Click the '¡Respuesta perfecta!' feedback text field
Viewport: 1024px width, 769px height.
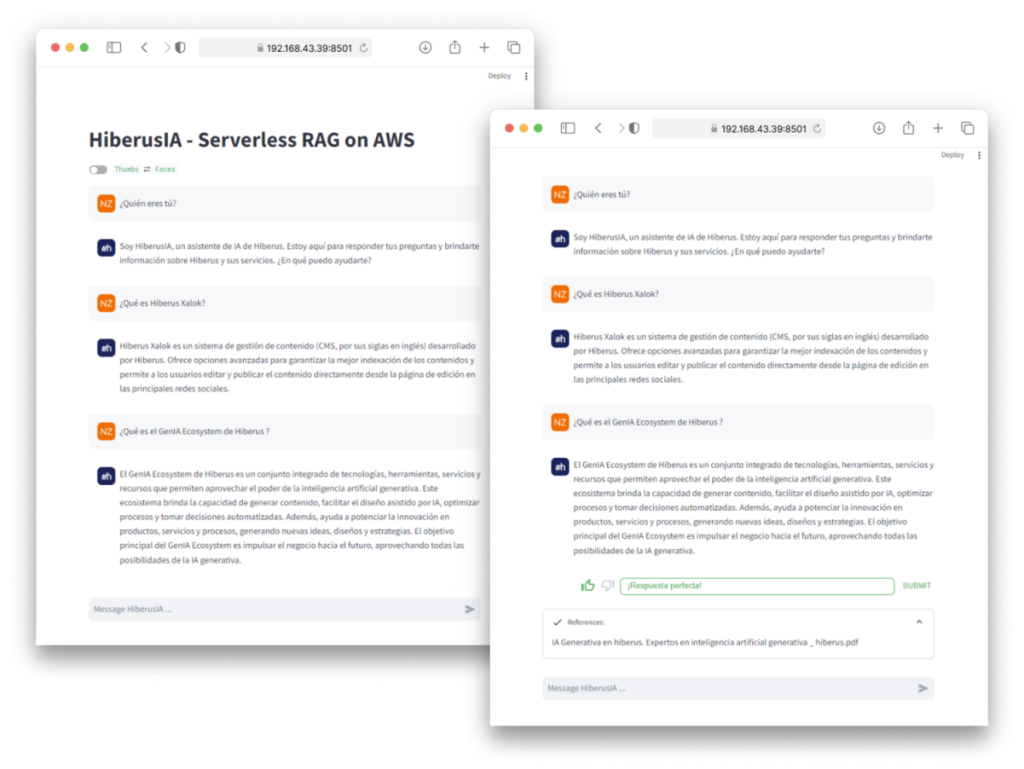click(x=757, y=586)
